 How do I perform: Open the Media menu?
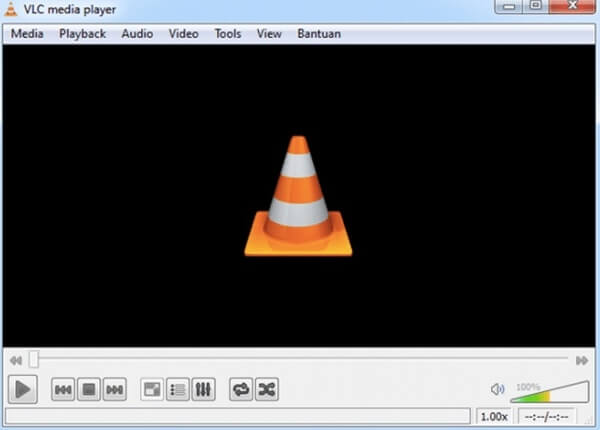pos(27,34)
